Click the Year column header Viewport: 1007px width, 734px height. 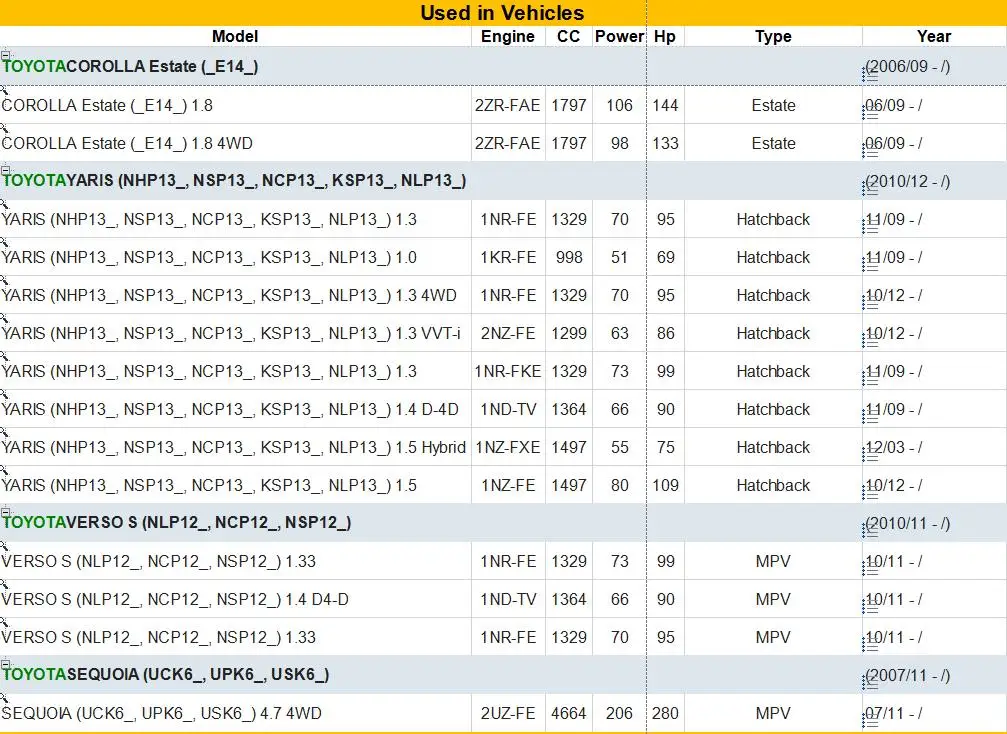click(934, 37)
